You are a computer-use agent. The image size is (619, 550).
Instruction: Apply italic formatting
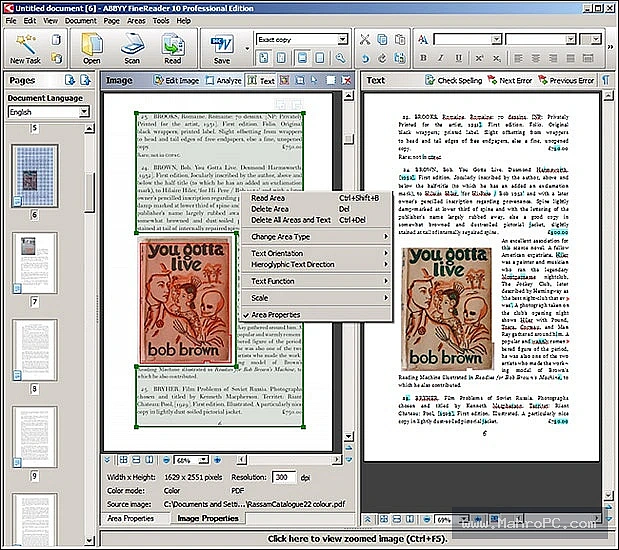[441, 58]
